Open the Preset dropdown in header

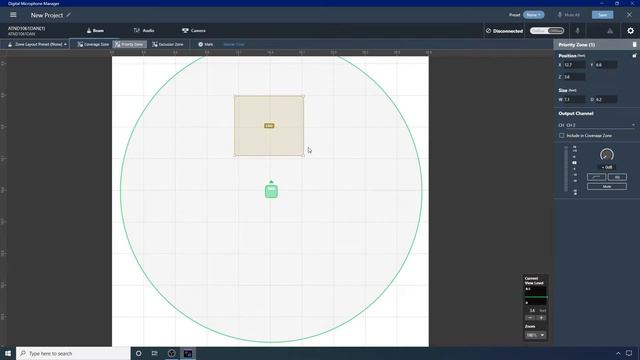(x=533, y=15)
